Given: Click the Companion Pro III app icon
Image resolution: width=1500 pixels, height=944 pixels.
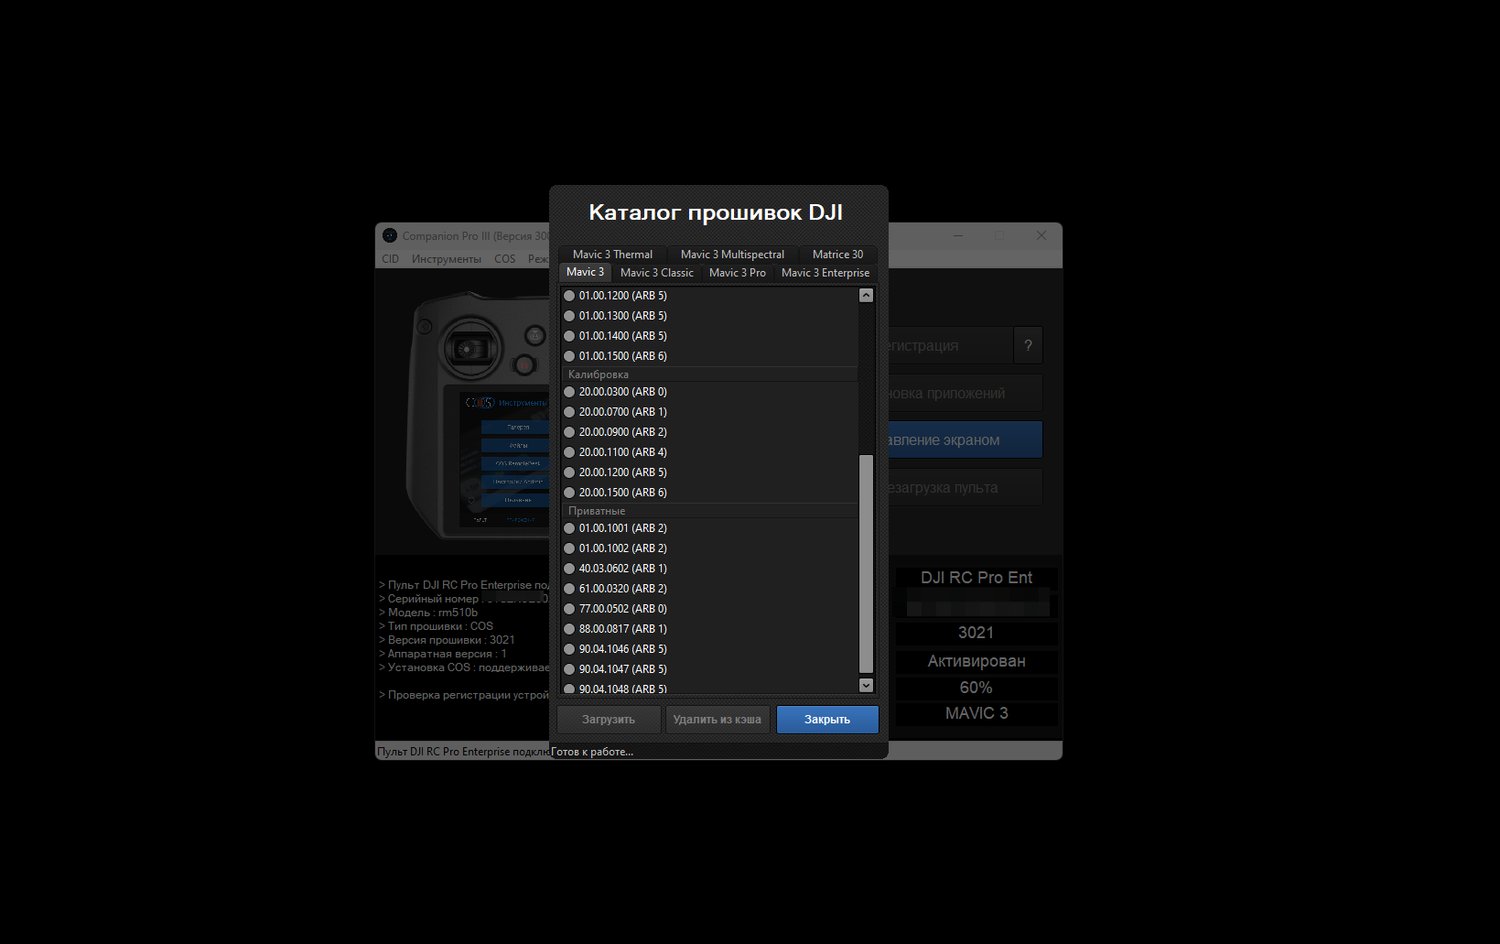Looking at the screenshot, I should coord(390,236).
